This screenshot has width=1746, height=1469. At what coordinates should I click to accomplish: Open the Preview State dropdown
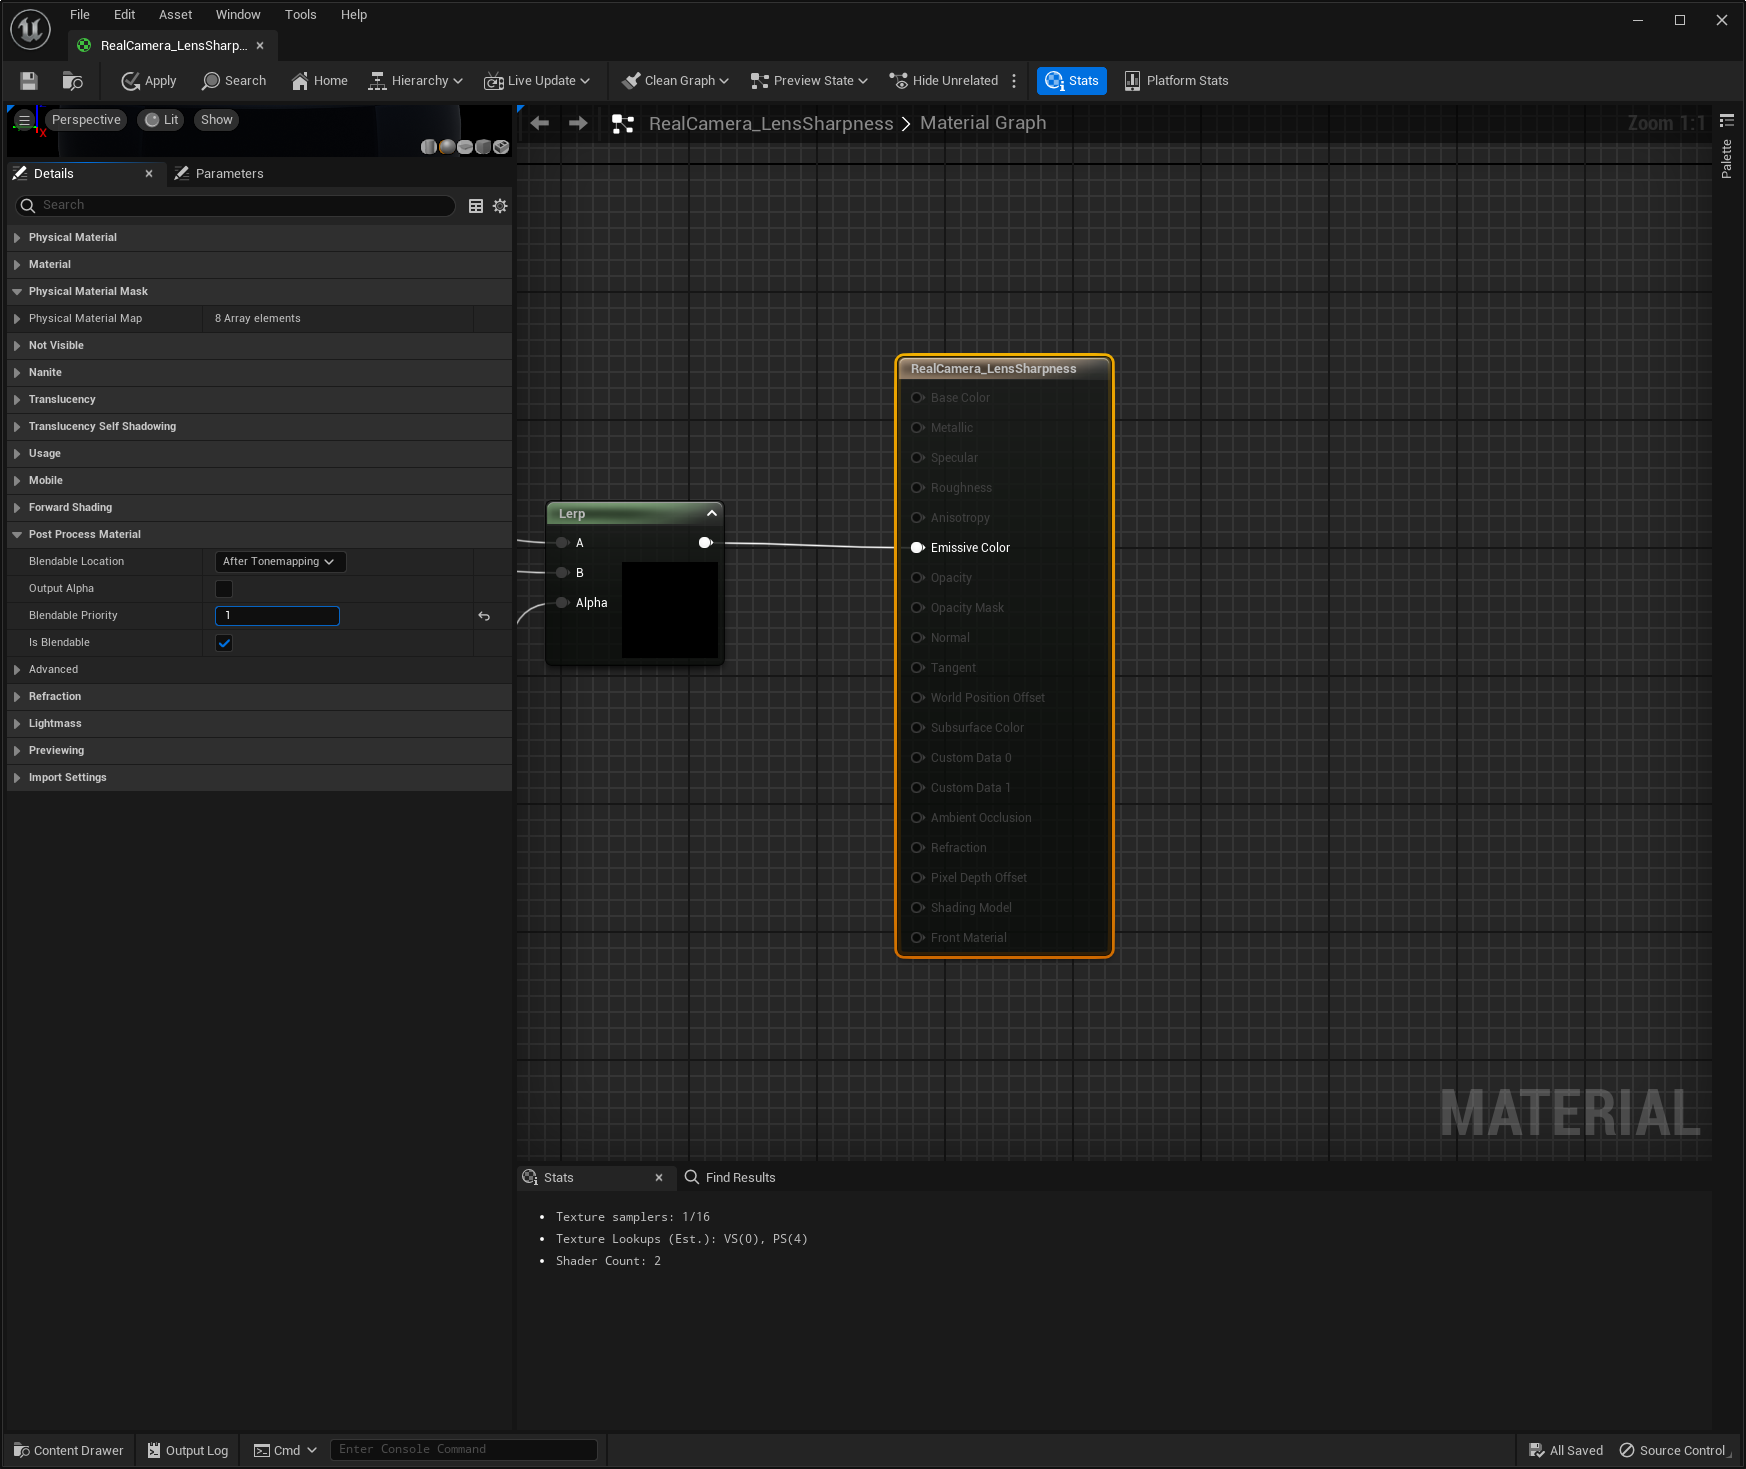coord(809,81)
